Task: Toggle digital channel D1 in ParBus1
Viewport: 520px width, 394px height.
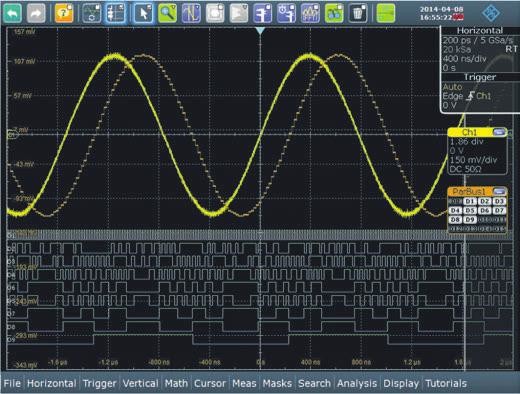Action: 470,201
